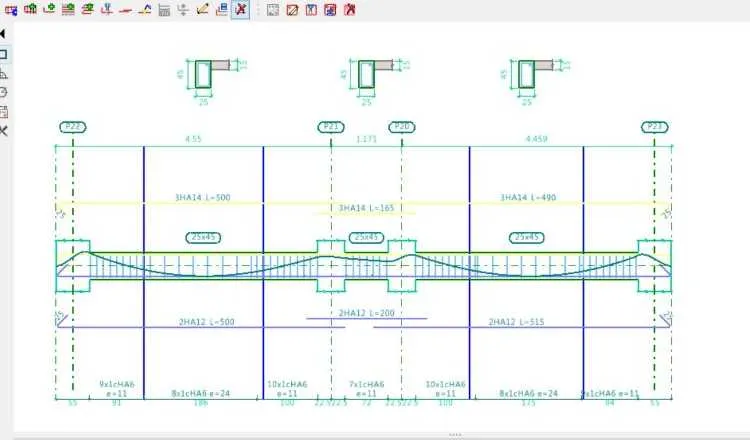Click the 186 bottom dimension value

[201, 403]
